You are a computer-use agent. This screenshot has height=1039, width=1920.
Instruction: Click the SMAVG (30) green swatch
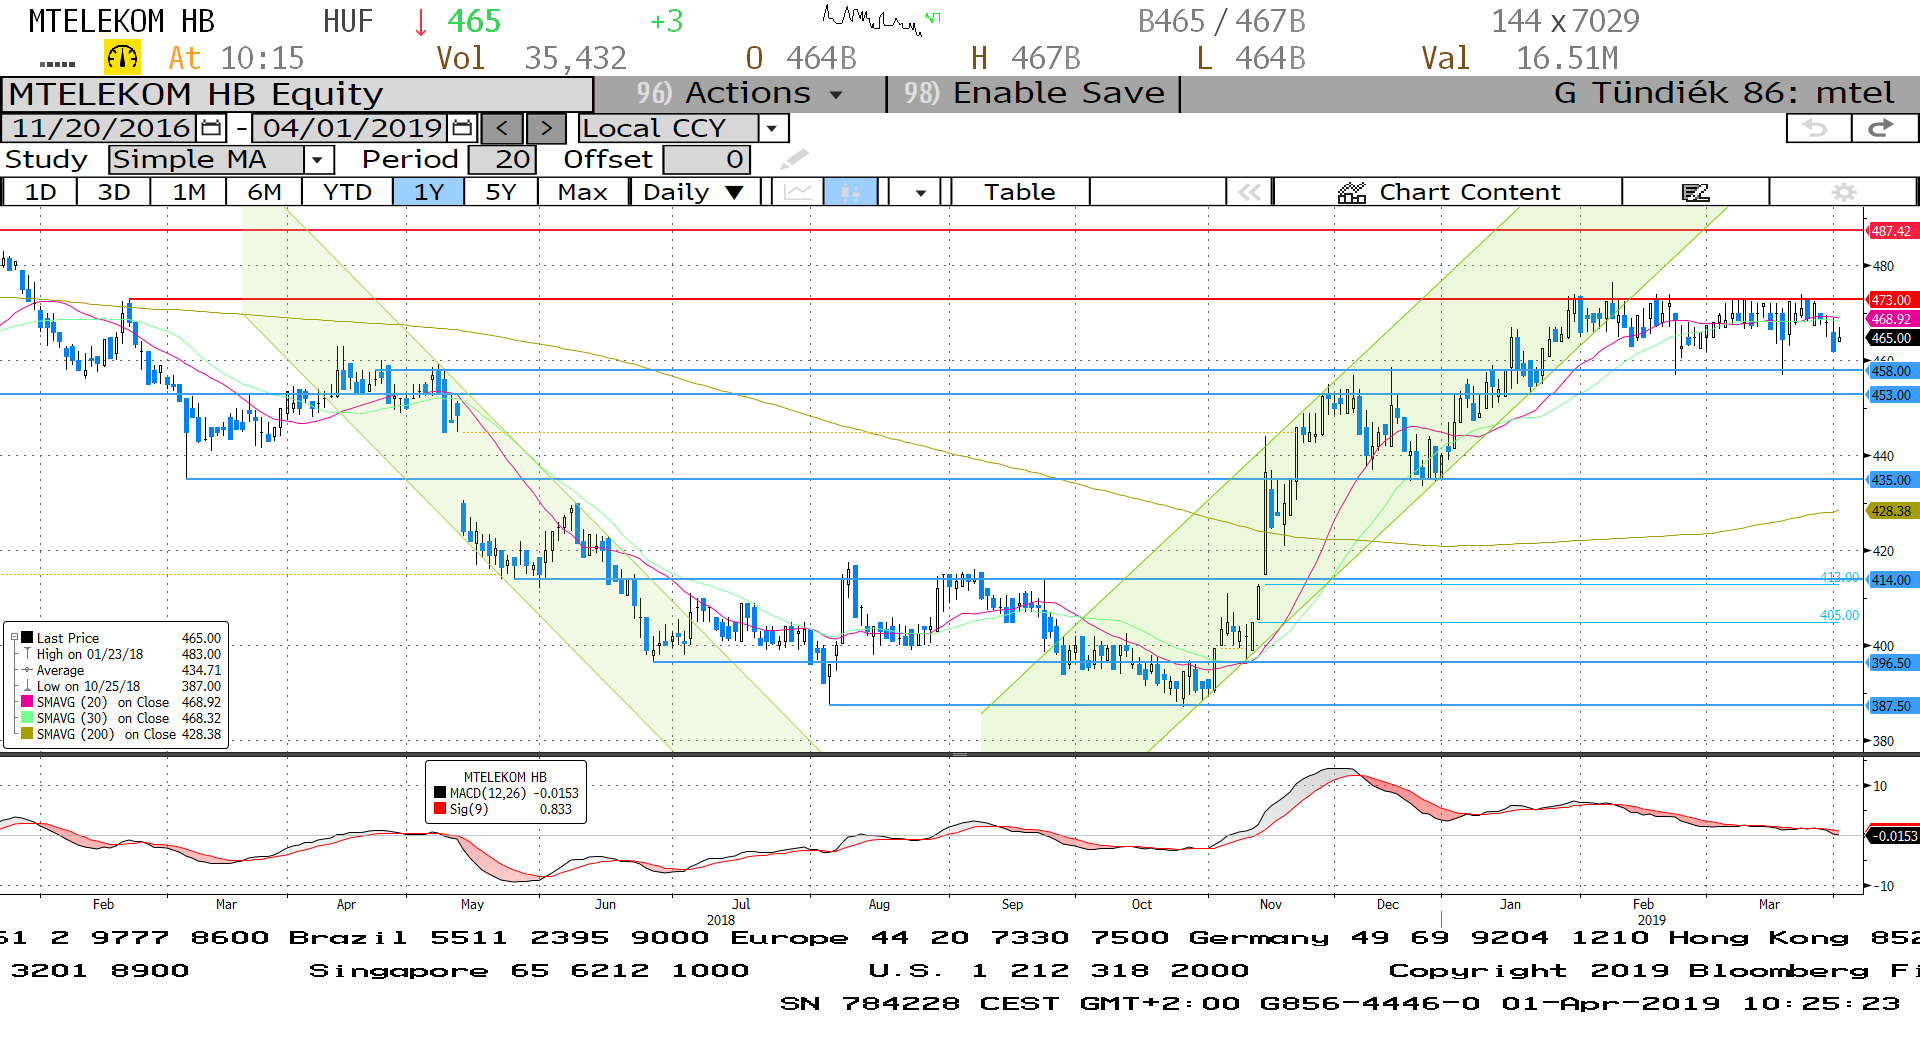pos(28,718)
